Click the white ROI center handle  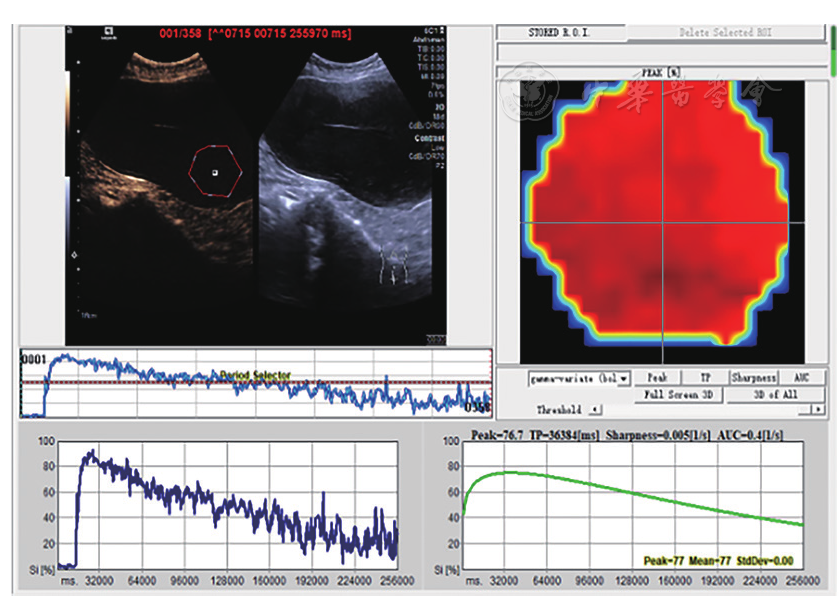(x=214, y=173)
